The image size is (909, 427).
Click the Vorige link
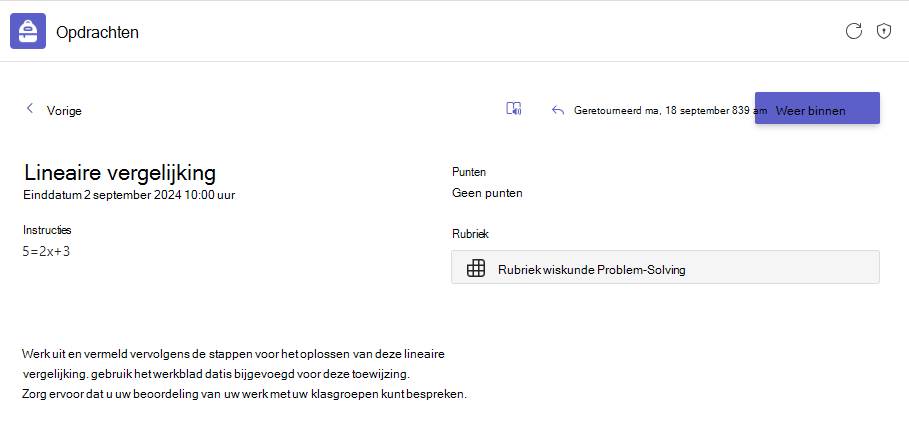[x=64, y=111]
